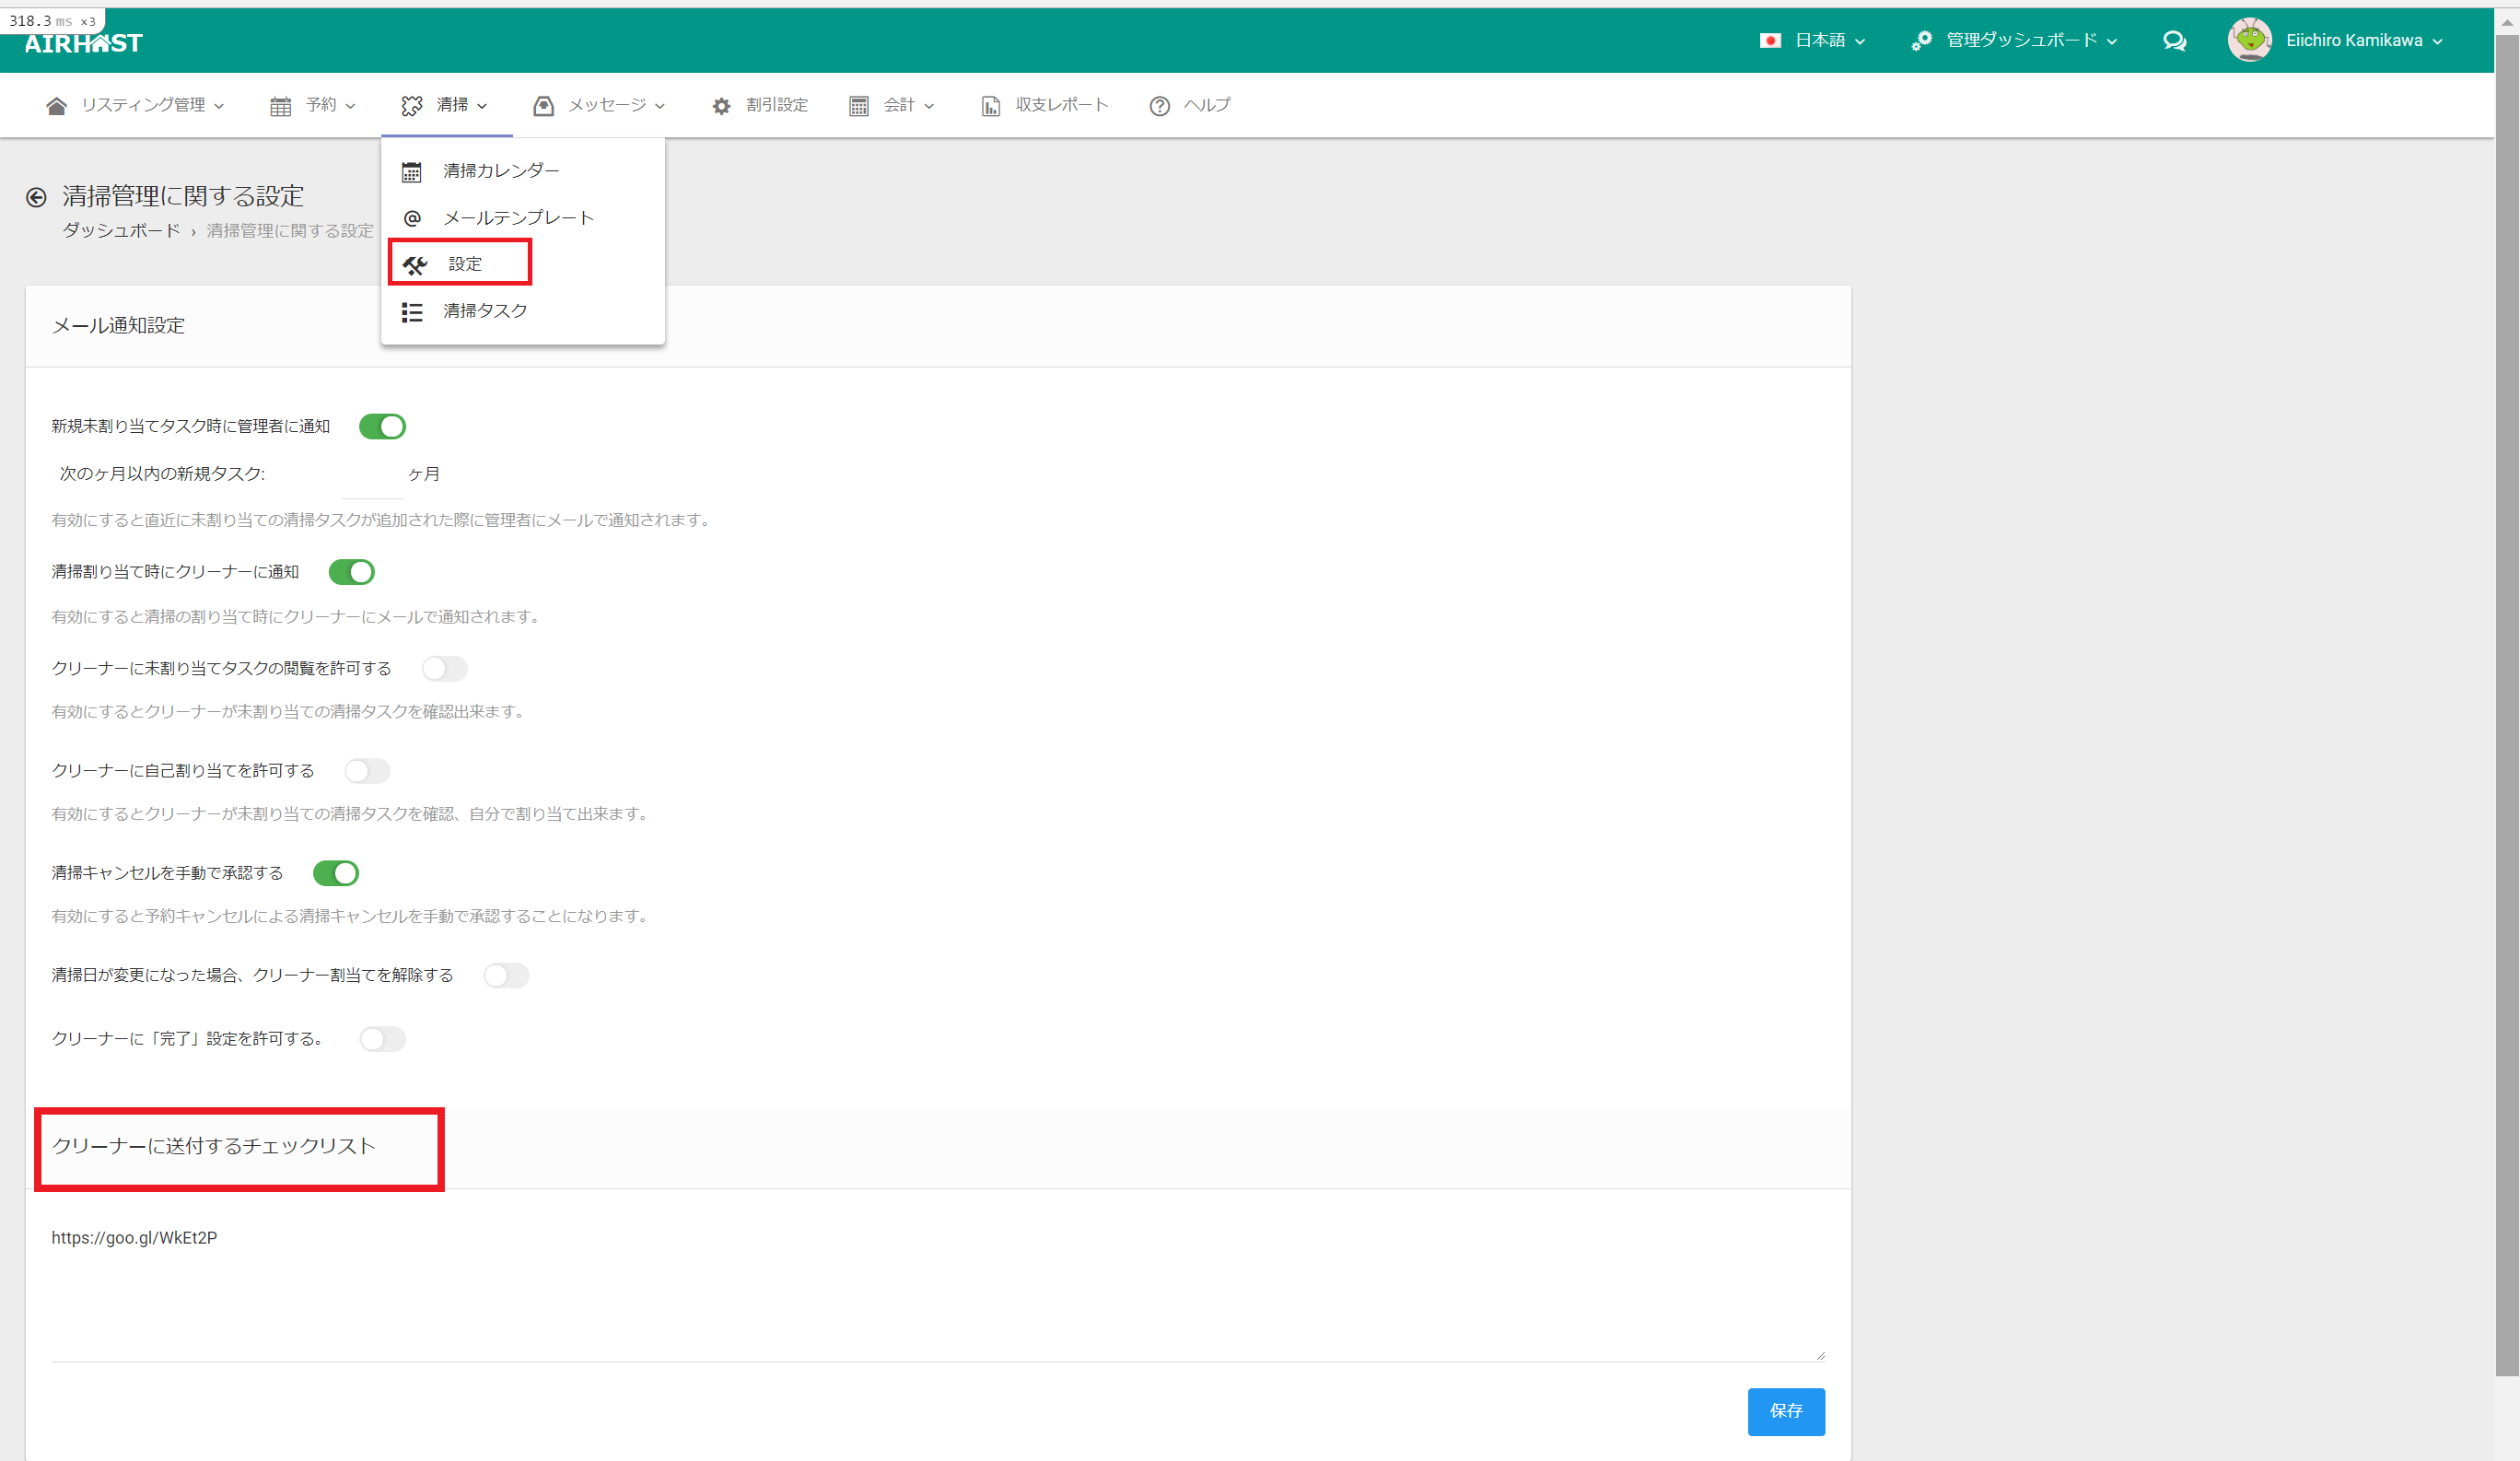Choose 清掃タスク in the dropdown menu

point(485,311)
